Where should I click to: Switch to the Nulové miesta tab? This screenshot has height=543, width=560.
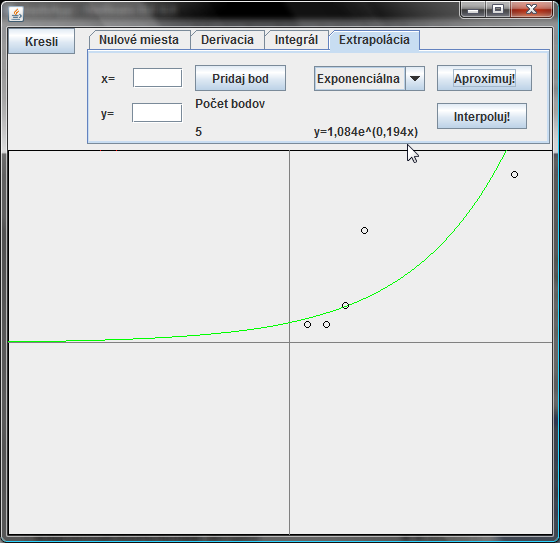coord(139,40)
